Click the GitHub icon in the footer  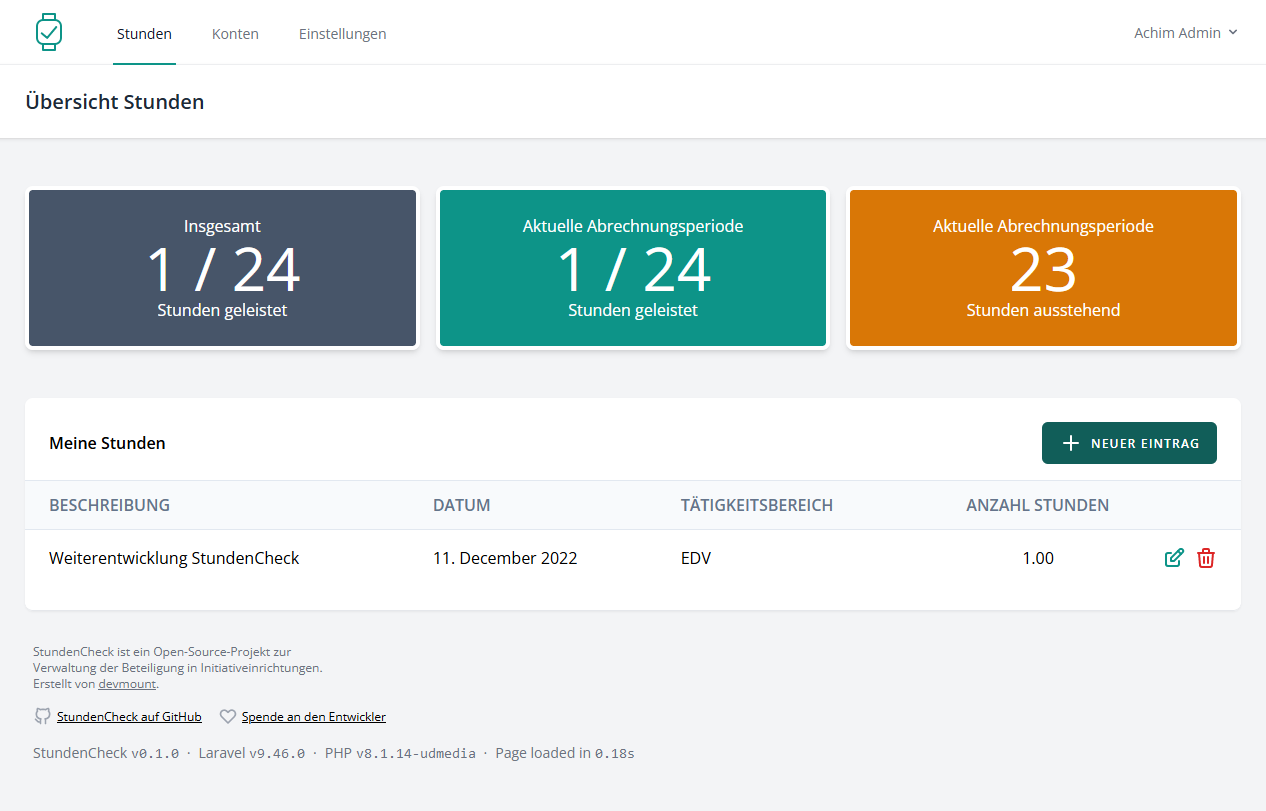[x=42, y=716]
